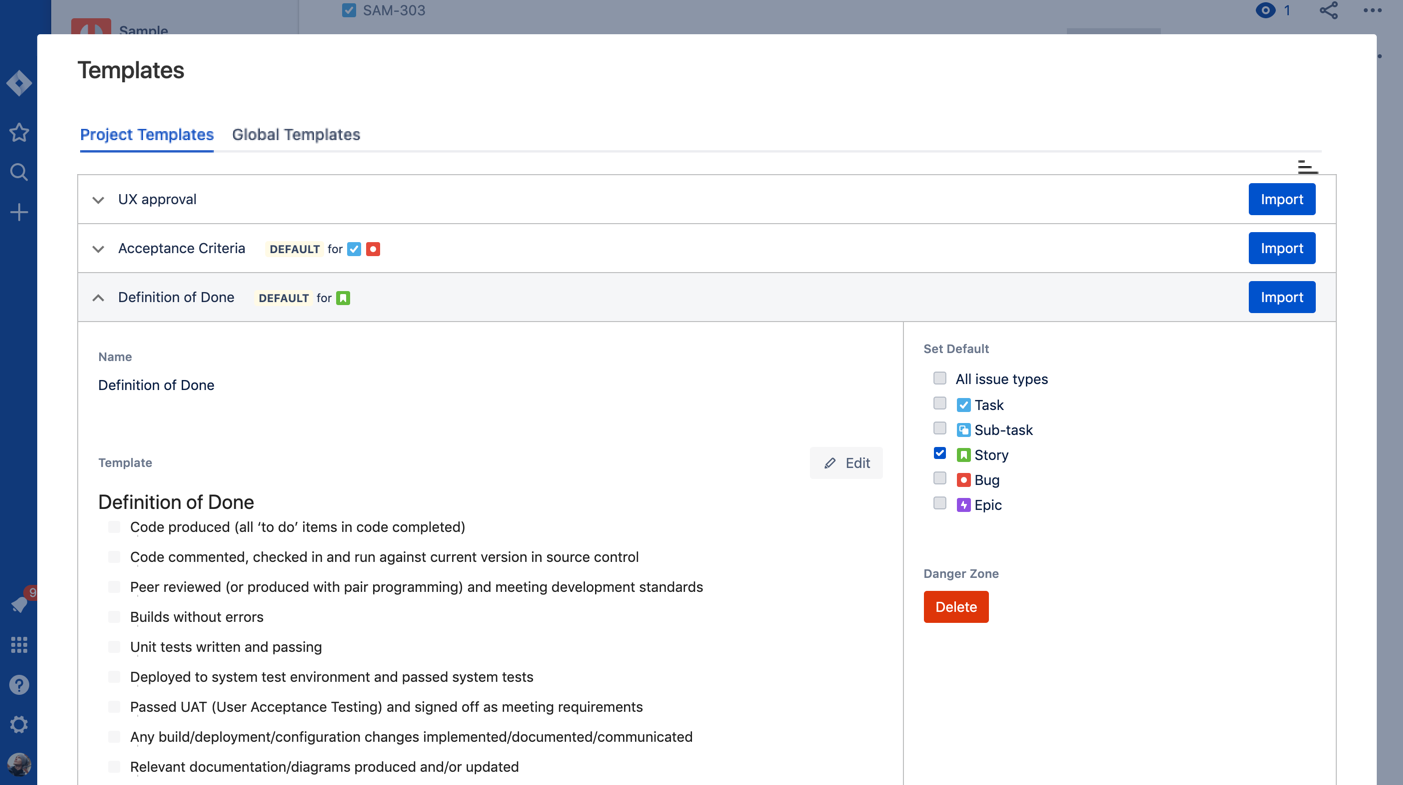Select the Project Templates tab
1403x785 pixels.
pyautogui.click(x=147, y=134)
